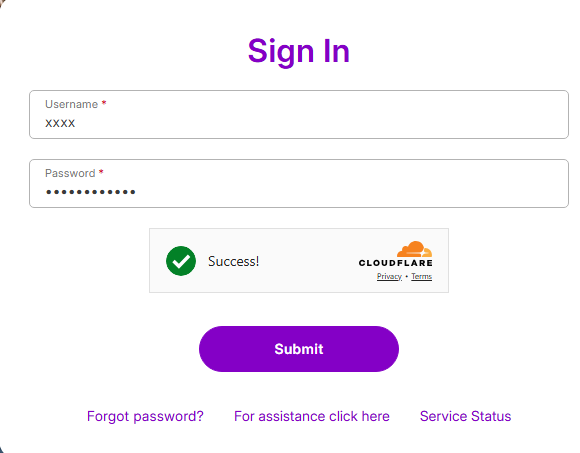Focus the Password input field
Viewport: 580px width, 453px height.
pos(299,183)
